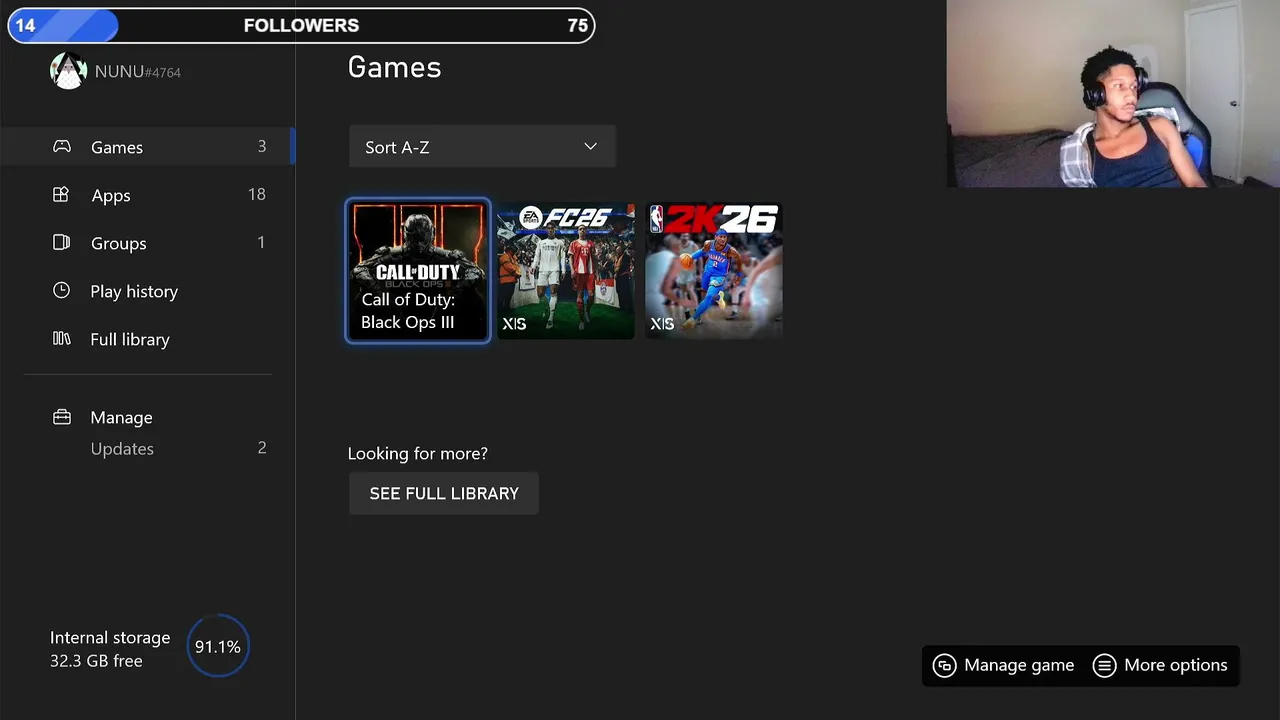The image size is (1280, 720).
Task: Open the Sort A-Z dropdown
Action: tap(482, 147)
